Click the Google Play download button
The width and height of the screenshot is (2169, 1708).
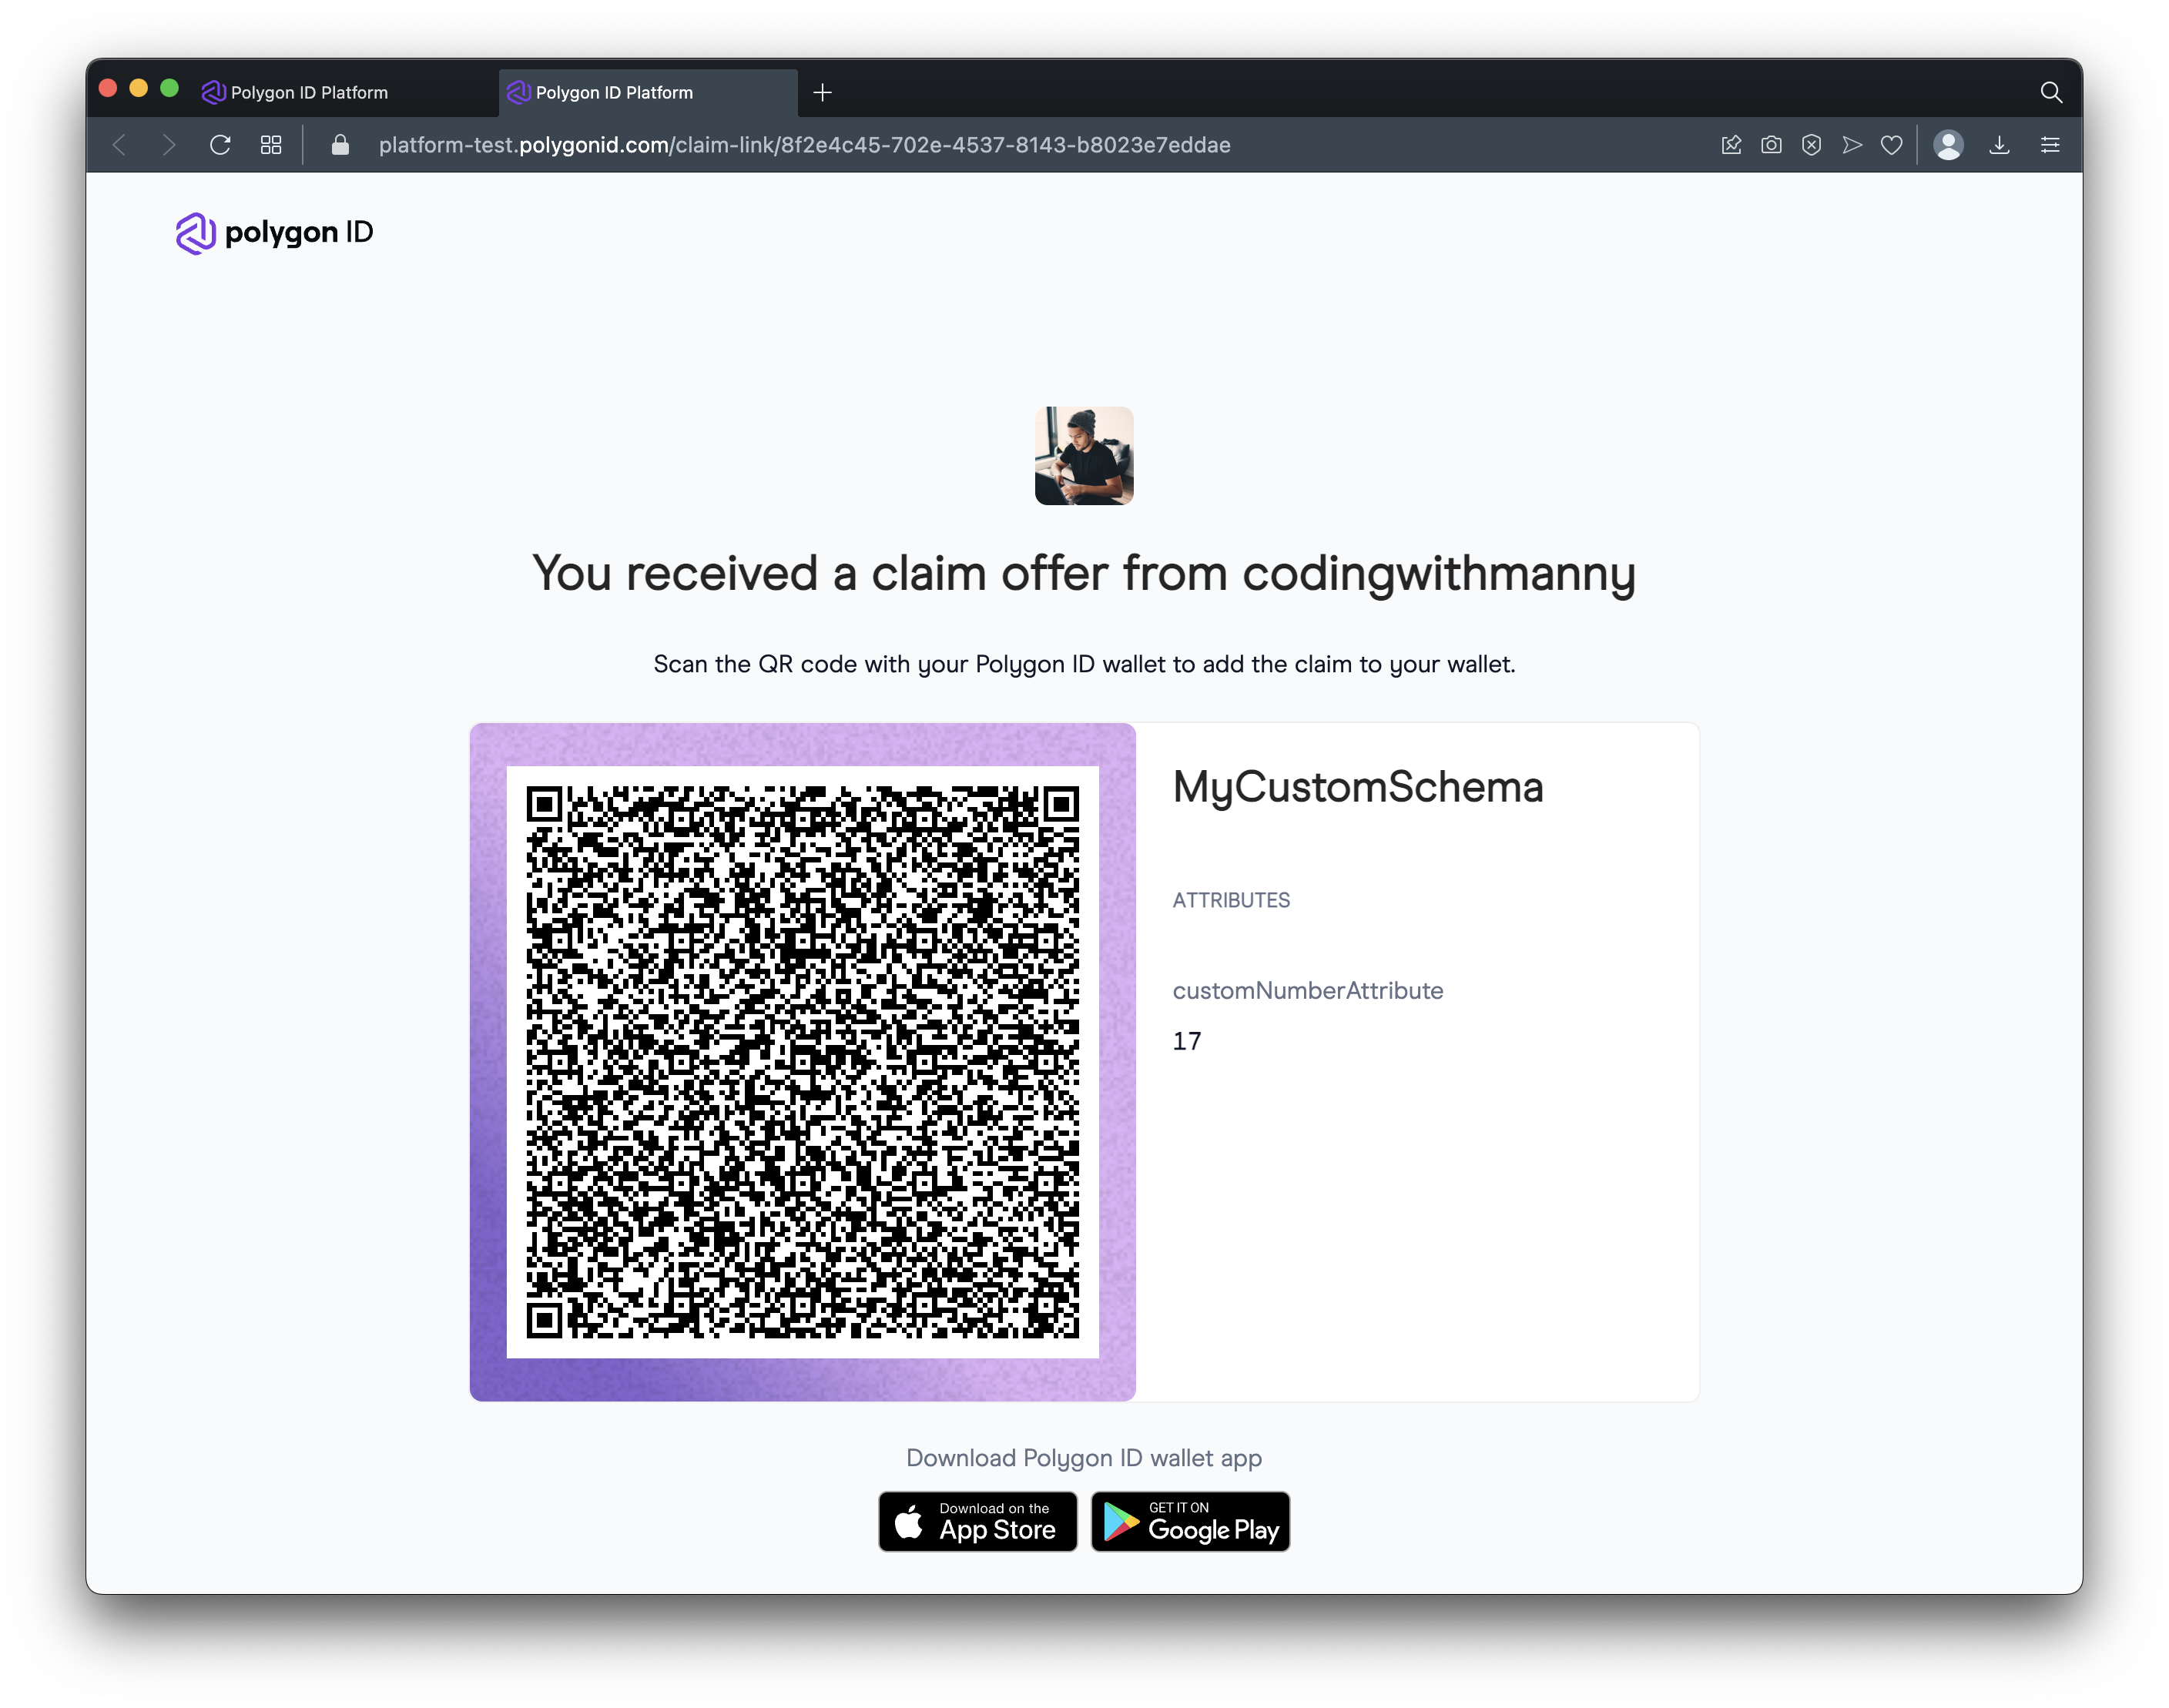[1190, 1522]
